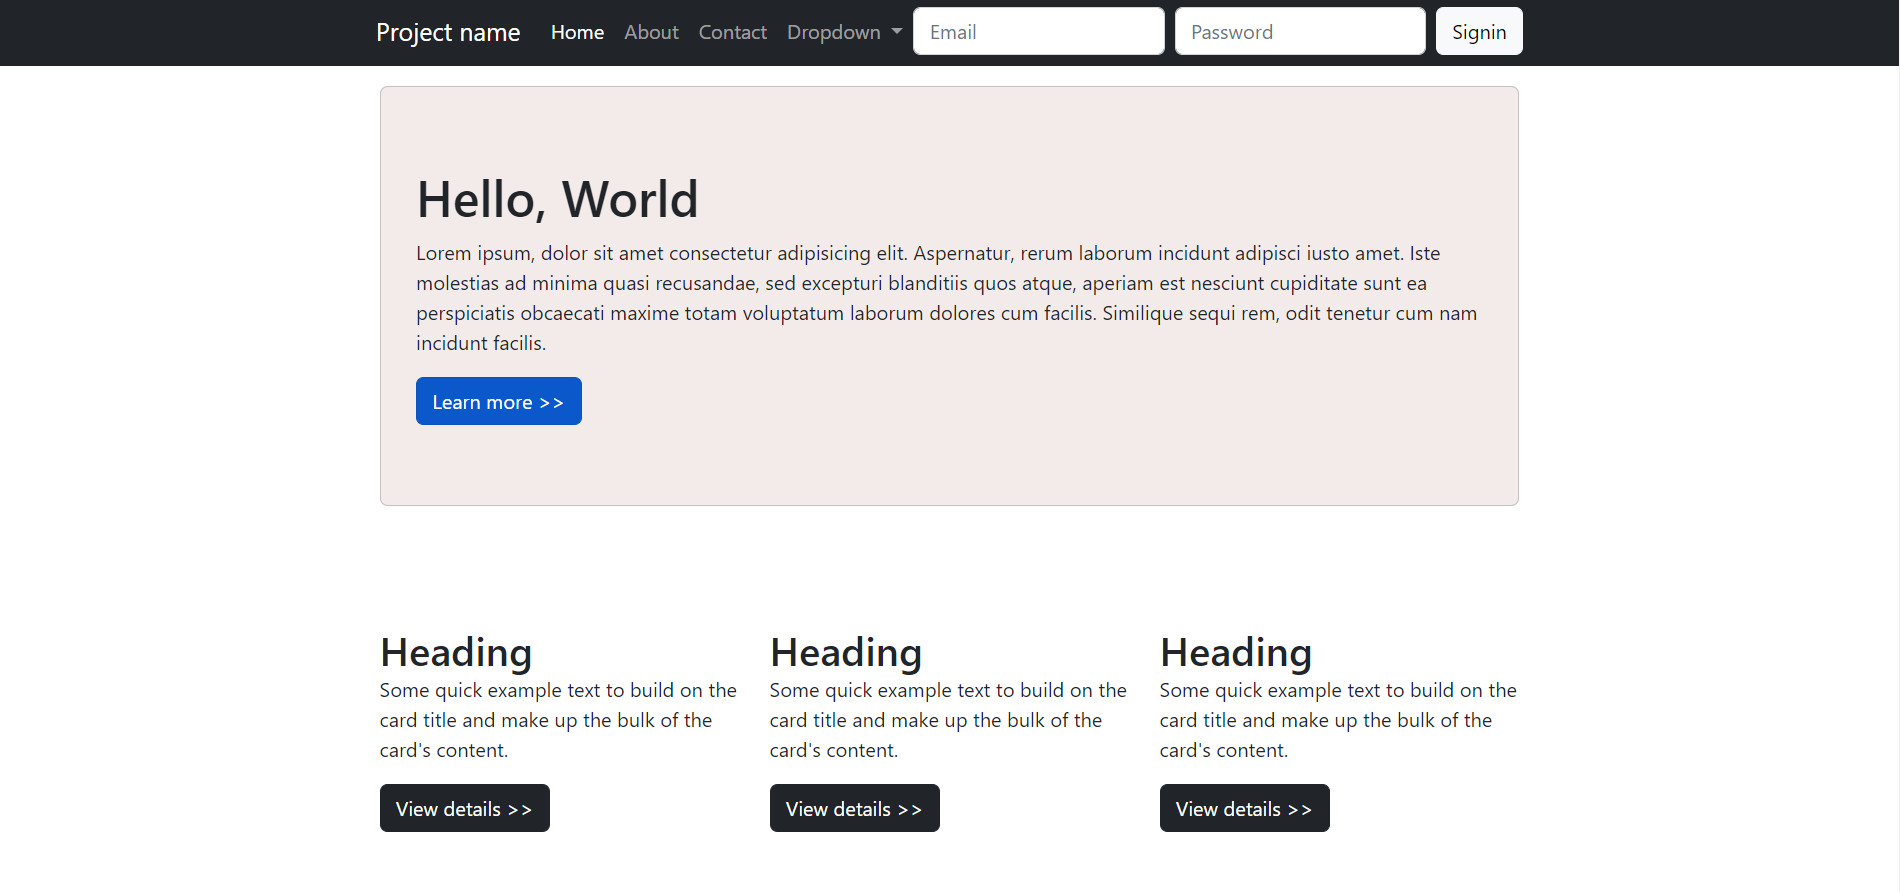Focus the Email input field
Screen dimensions: 1900x892
(x=1038, y=31)
